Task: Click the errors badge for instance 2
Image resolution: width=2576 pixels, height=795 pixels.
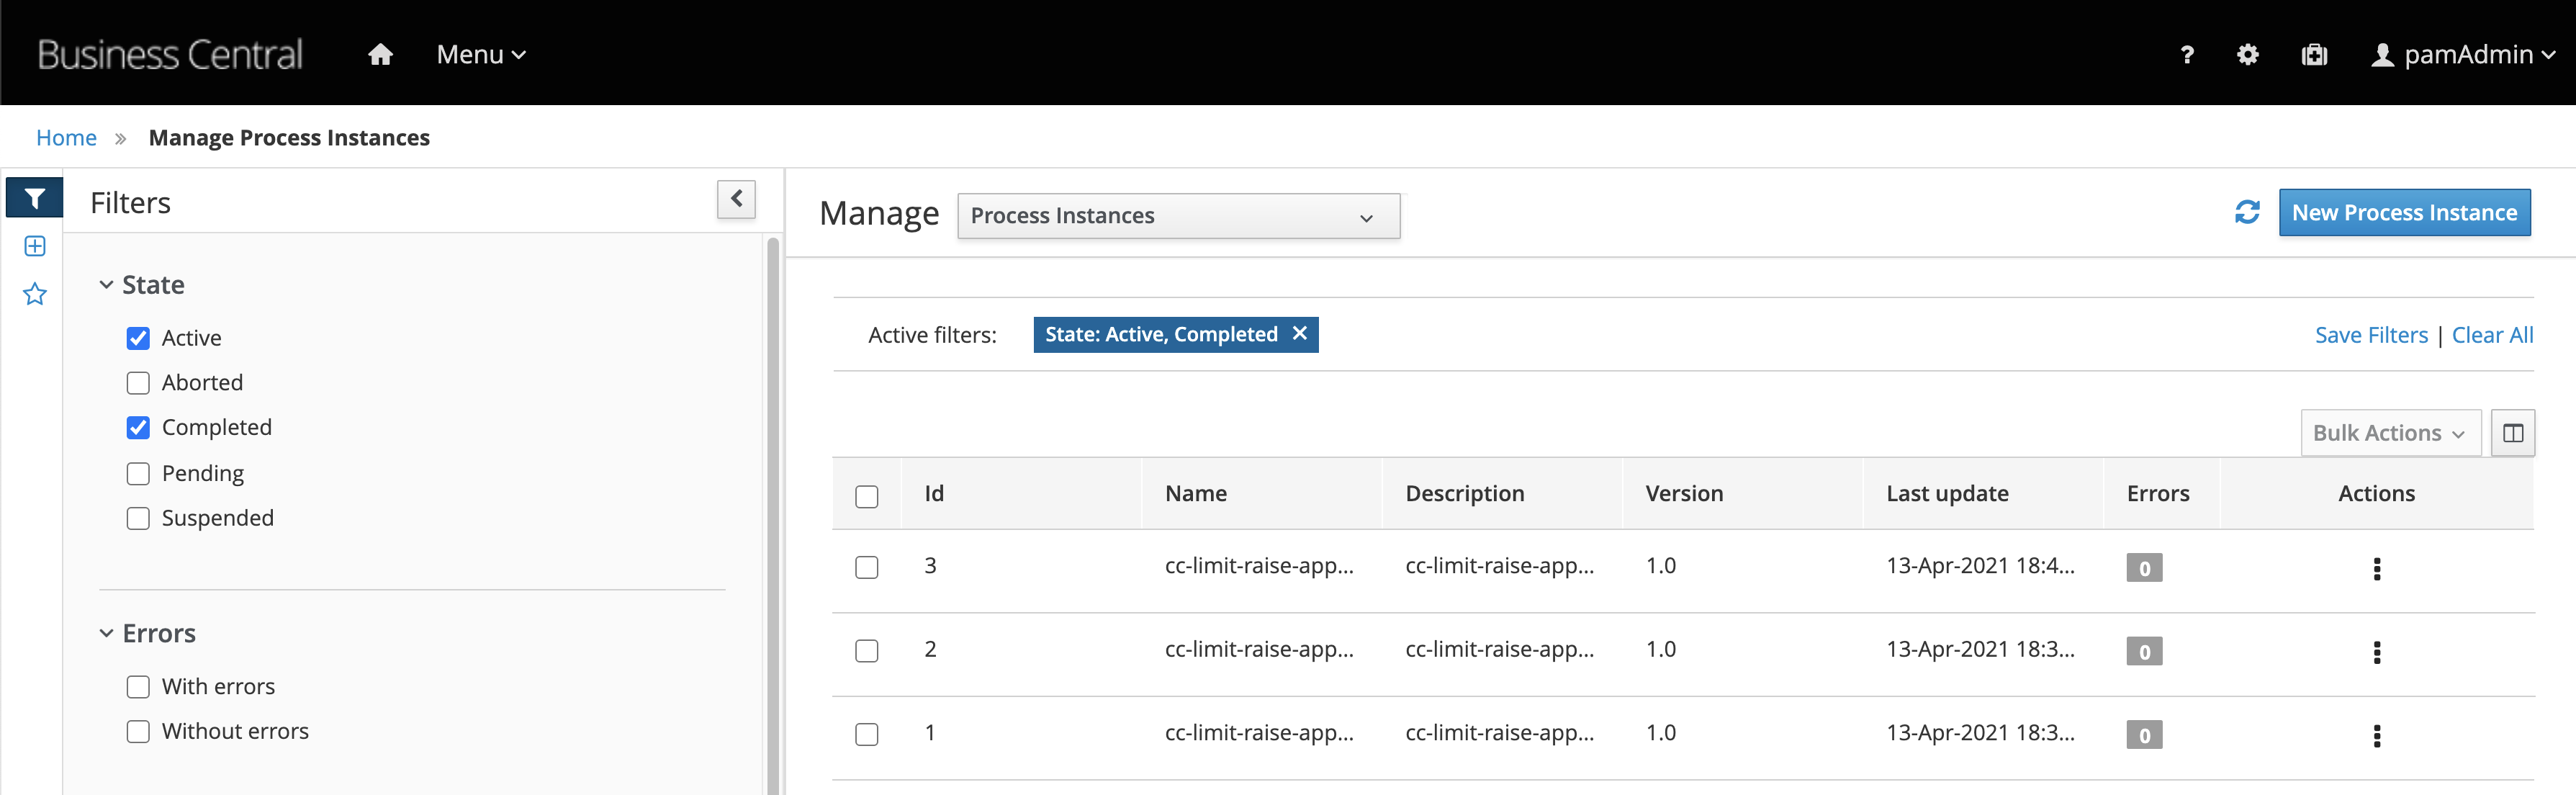Action: (2144, 652)
